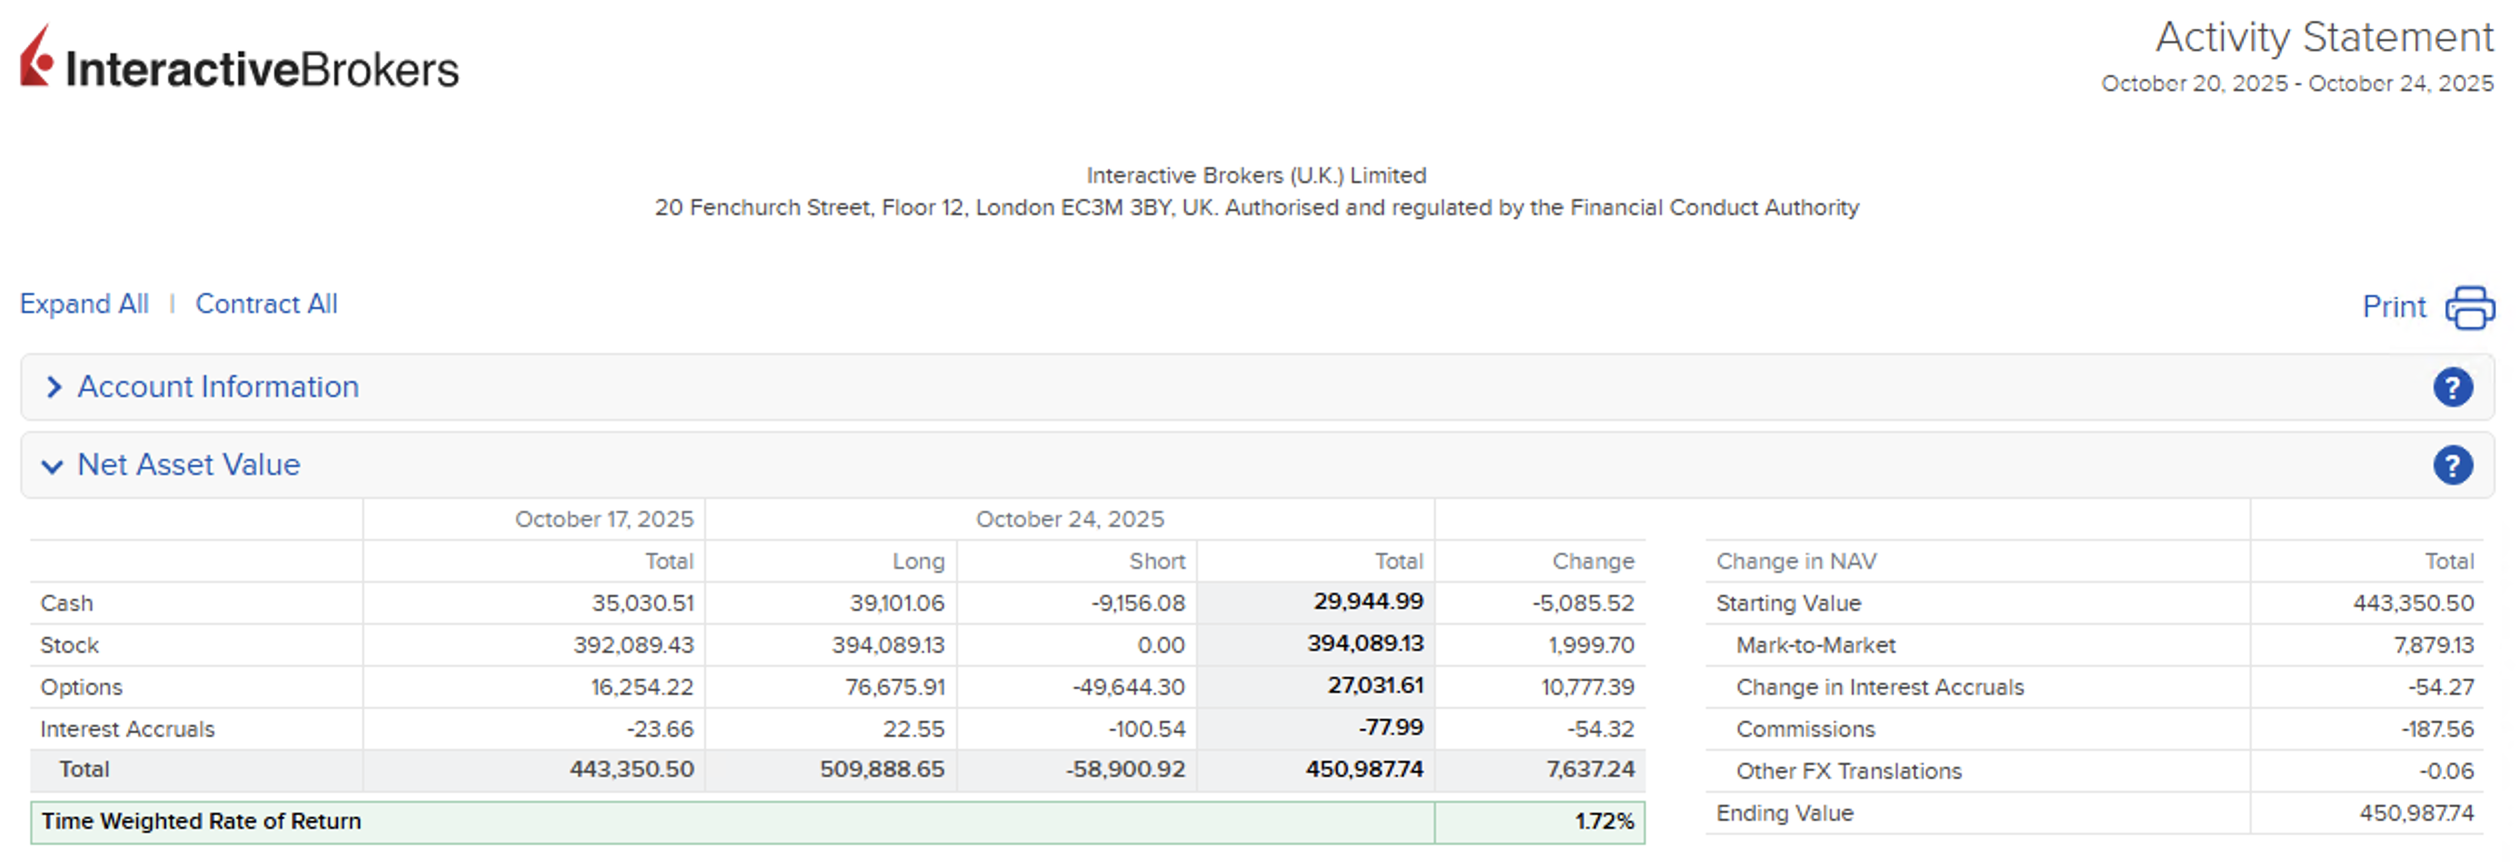Click the Contract All link
The height and width of the screenshot is (862, 2516).
266,304
